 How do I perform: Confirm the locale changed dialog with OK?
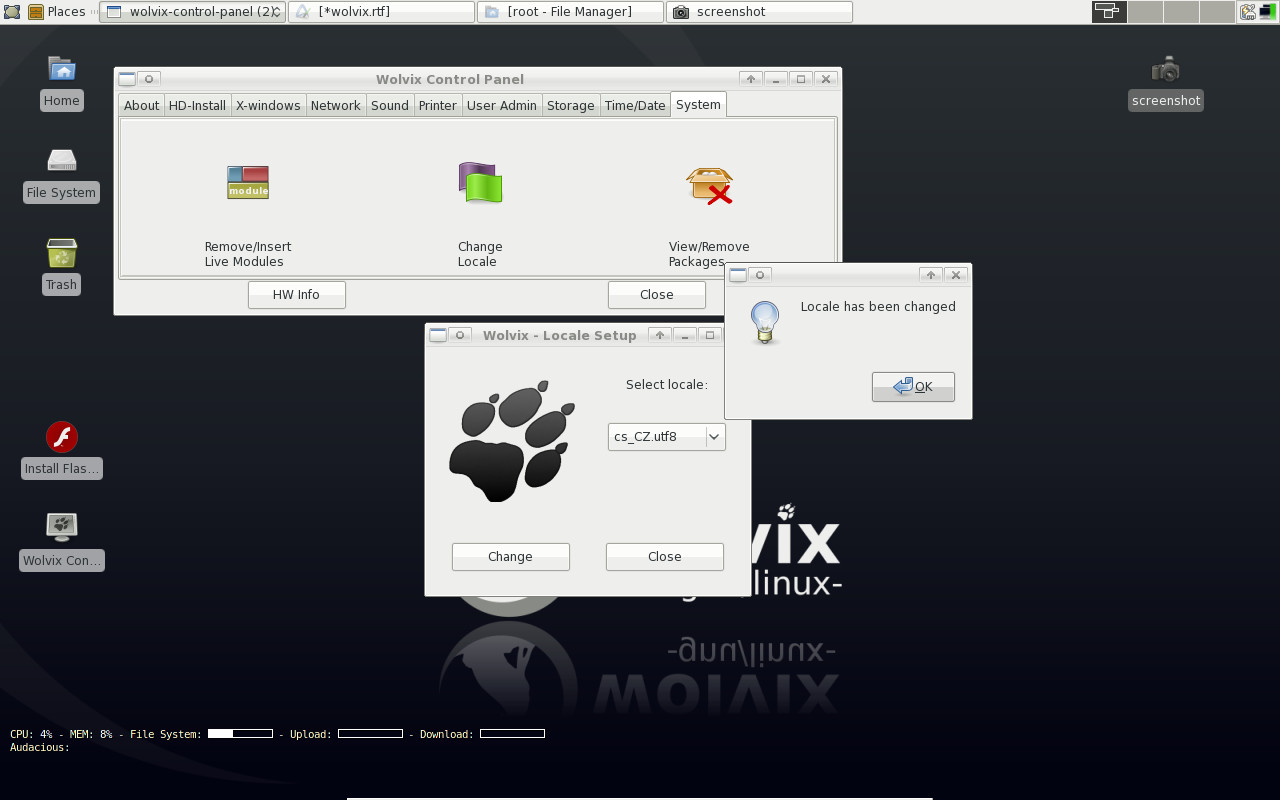point(913,387)
